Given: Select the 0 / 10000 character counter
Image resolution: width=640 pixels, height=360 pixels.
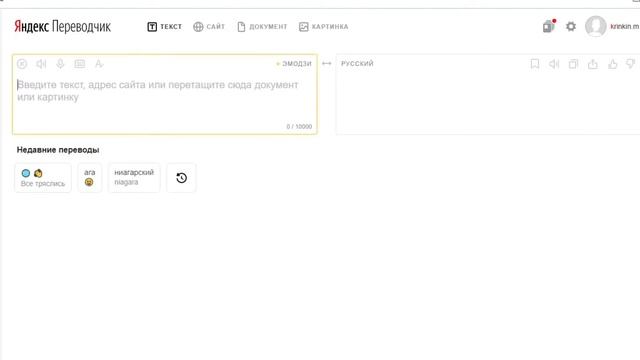Looking at the screenshot, I should [x=299, y=127].
